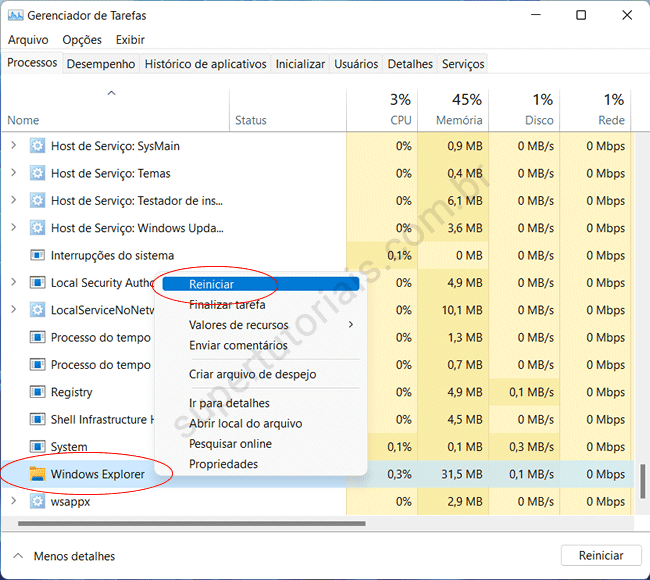Click the gear icon for Host de Serviço: SysMain

pos(38,146)
